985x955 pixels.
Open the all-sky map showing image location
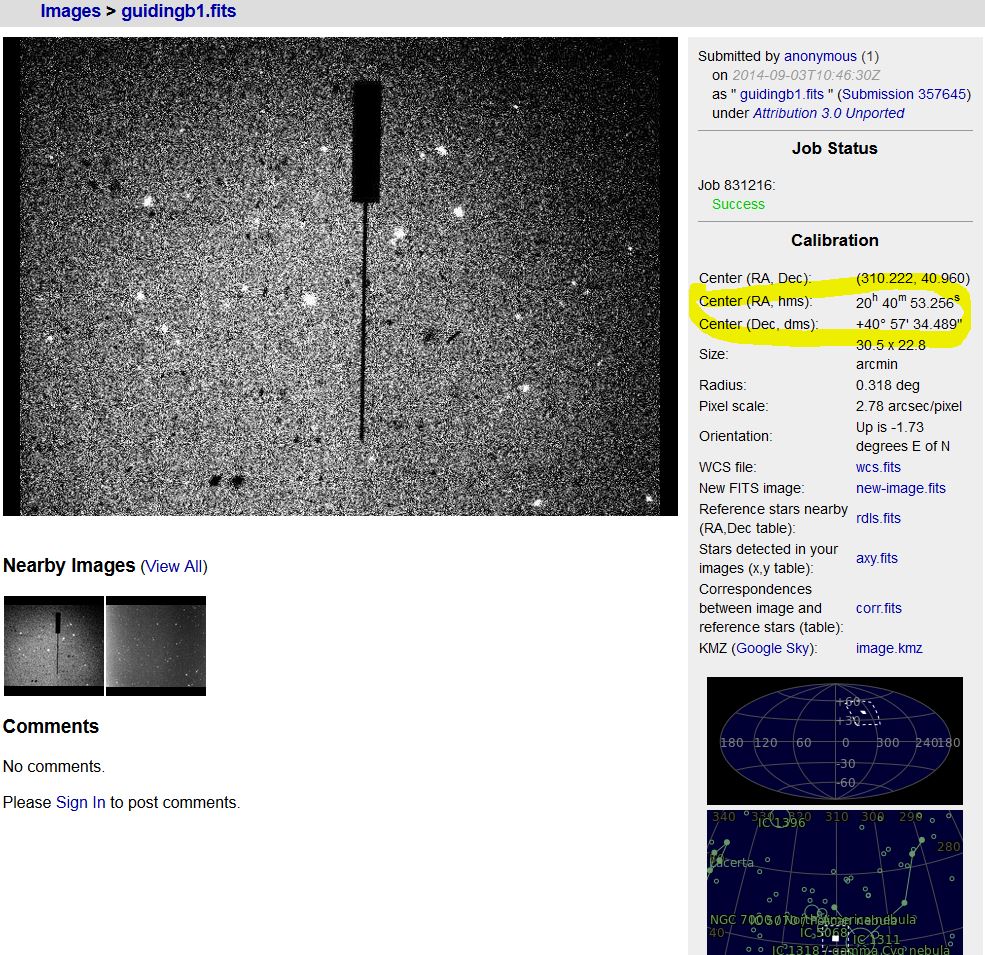click(x=834, y=740)
